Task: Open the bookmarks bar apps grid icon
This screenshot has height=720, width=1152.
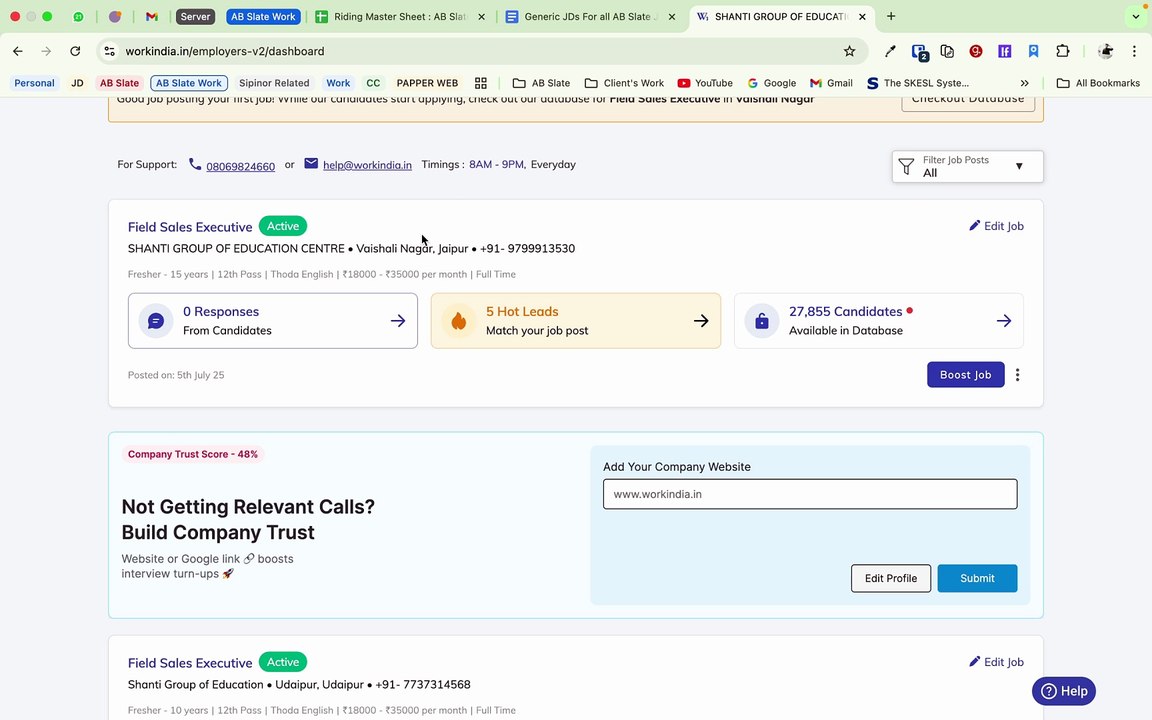Action: pyautogui.click(x=480, y=83)
